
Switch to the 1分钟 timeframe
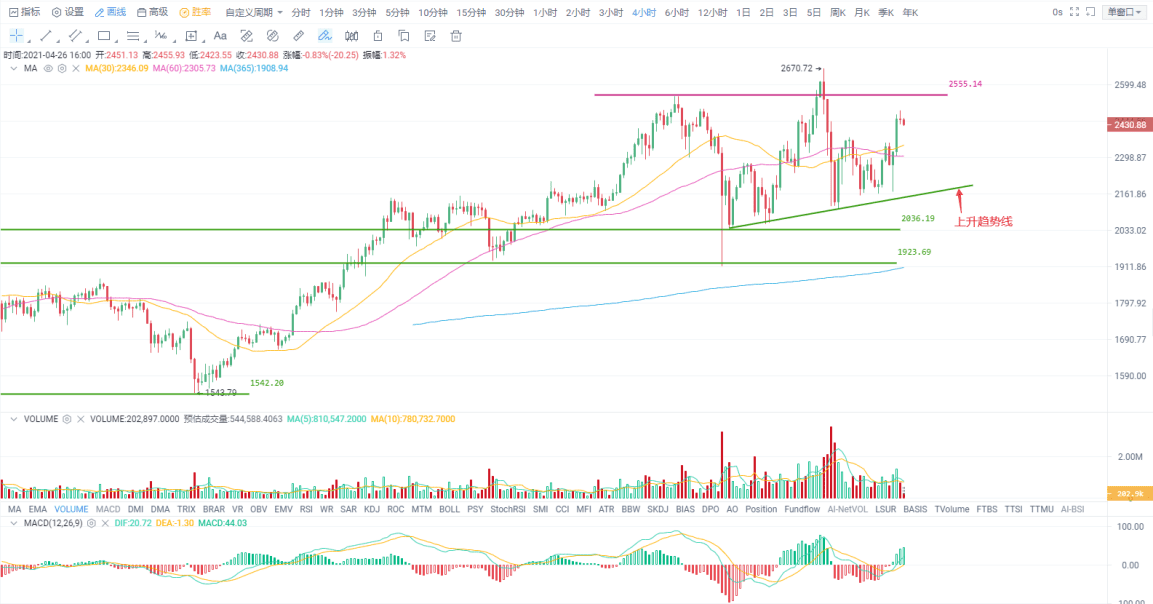click(x=331, y=13)
